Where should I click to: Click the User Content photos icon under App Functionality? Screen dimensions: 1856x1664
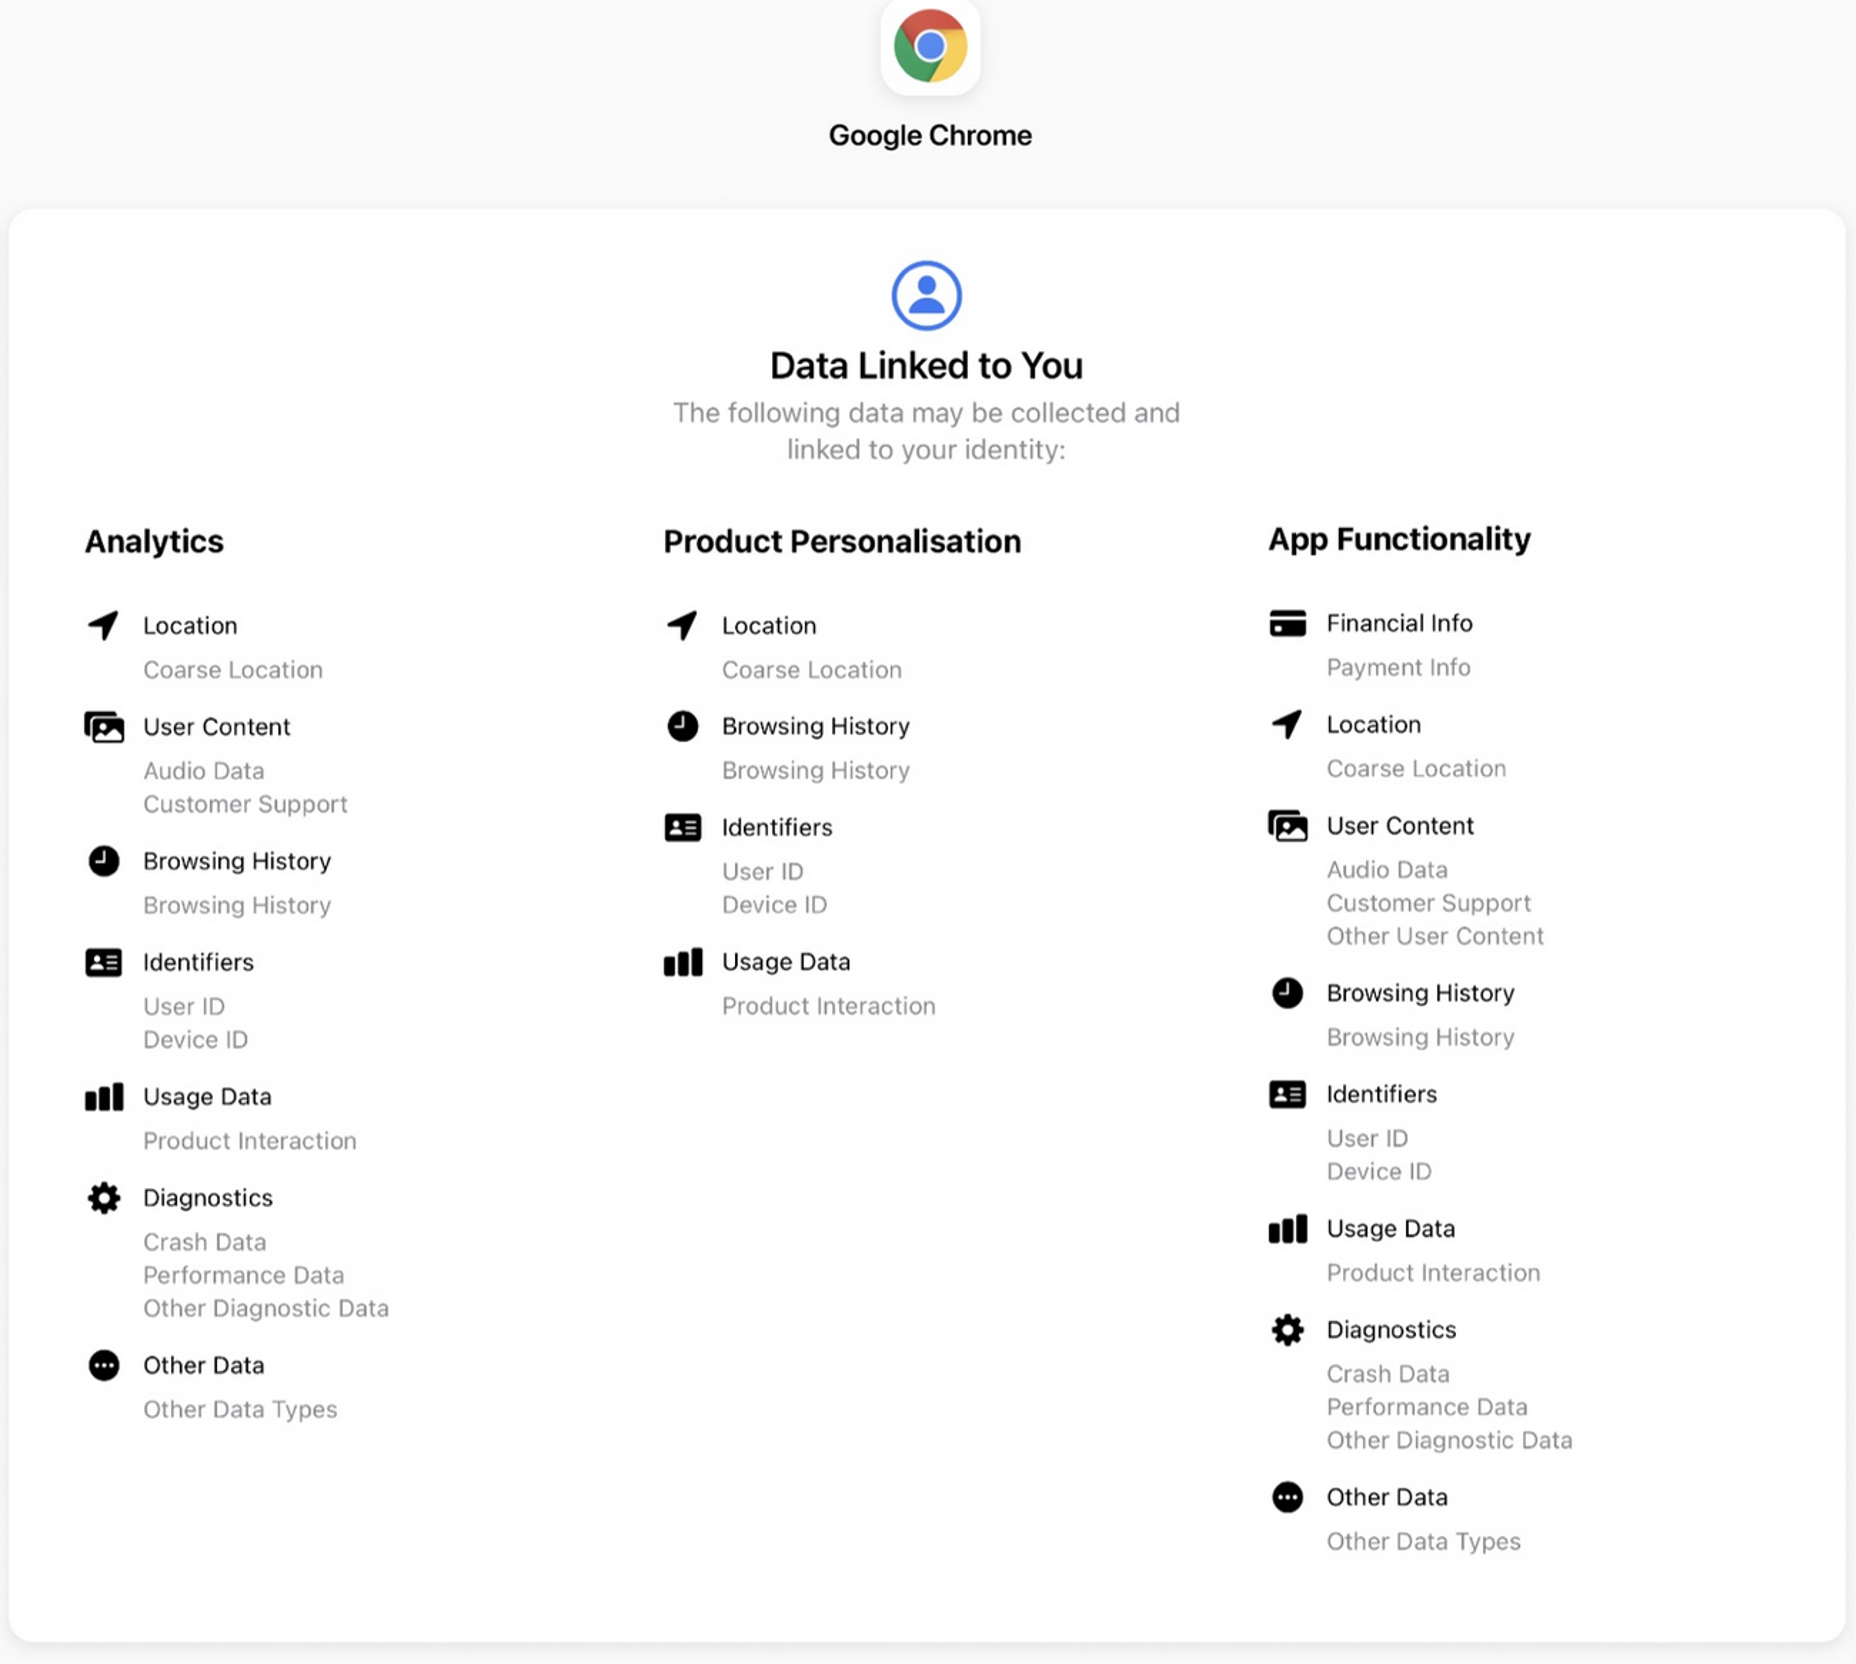[1288, 826]
